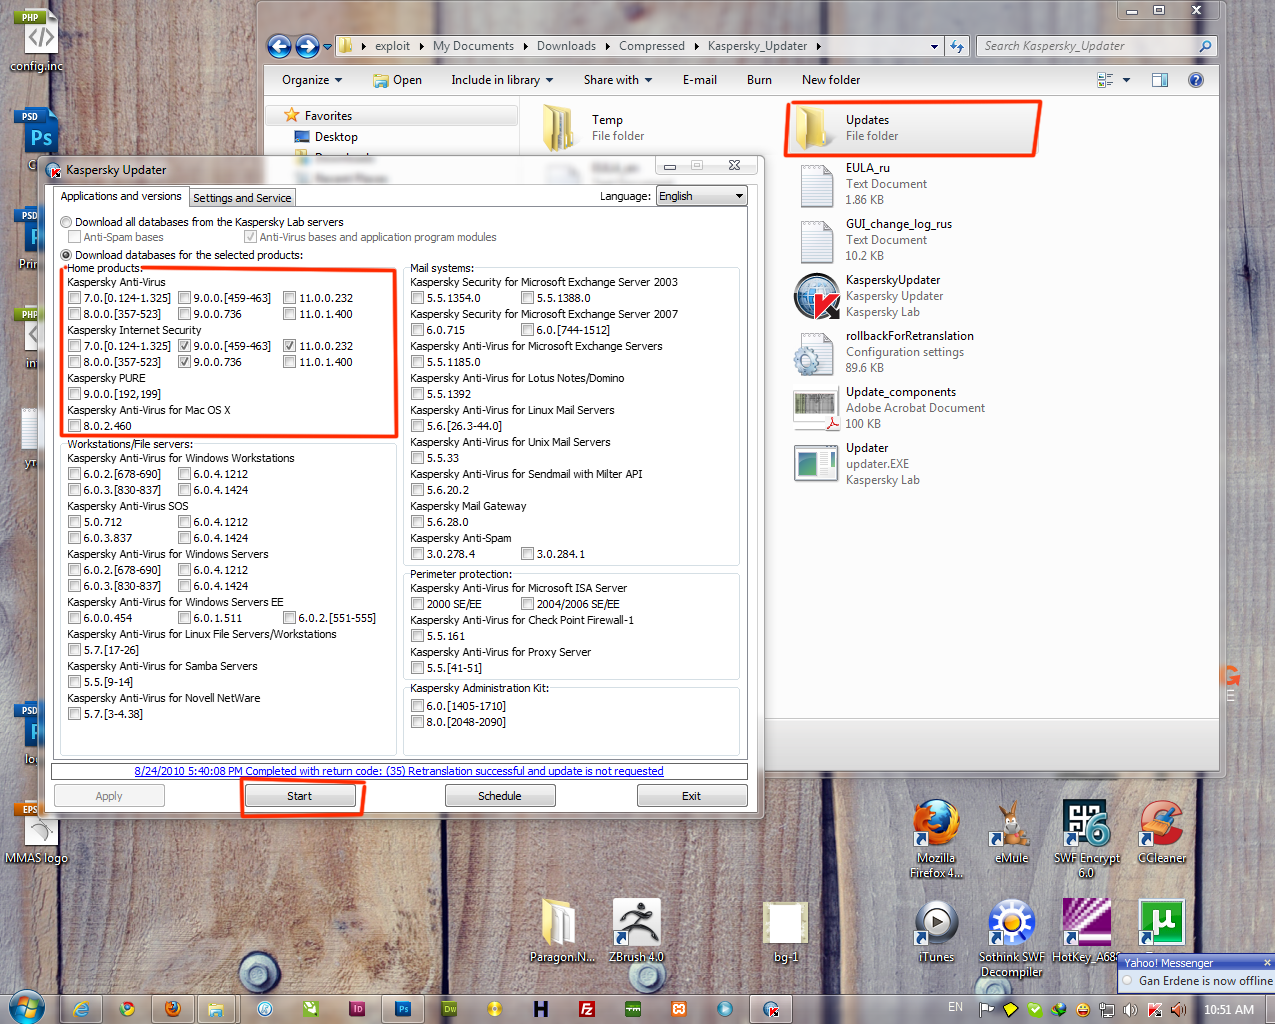Uncheck Kaspersky Internet Security 11.0.0.232
Screen dimensions: 1275x1024
(x=289, y=346)
